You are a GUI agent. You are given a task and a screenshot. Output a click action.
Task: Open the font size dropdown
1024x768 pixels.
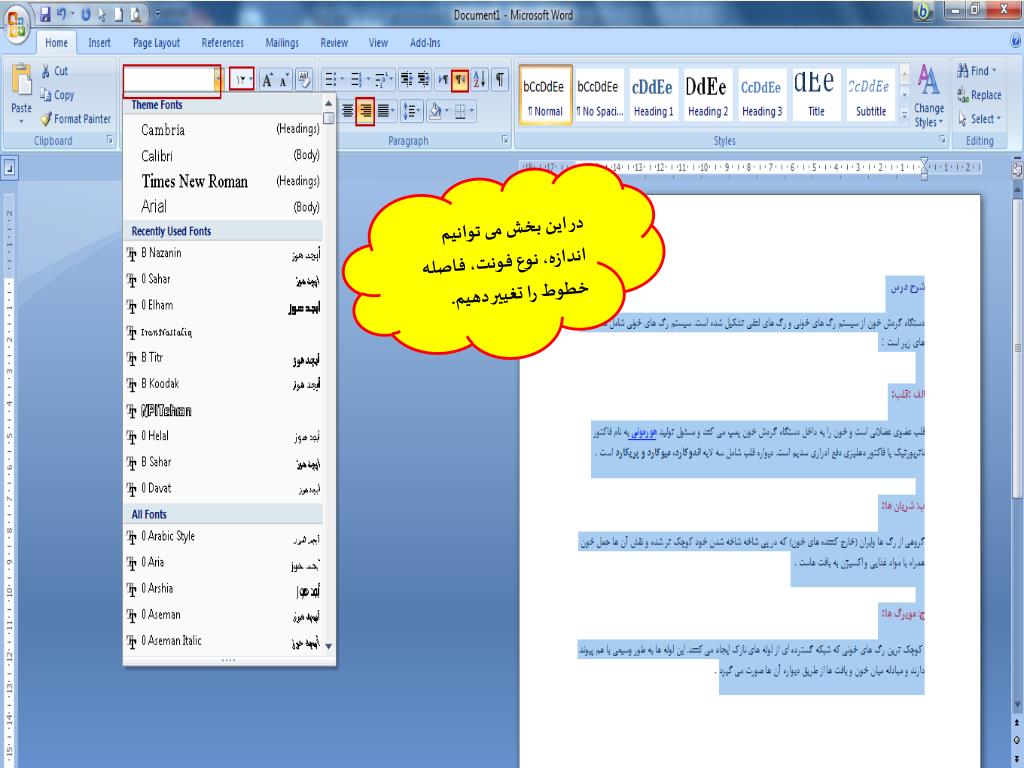251,80
